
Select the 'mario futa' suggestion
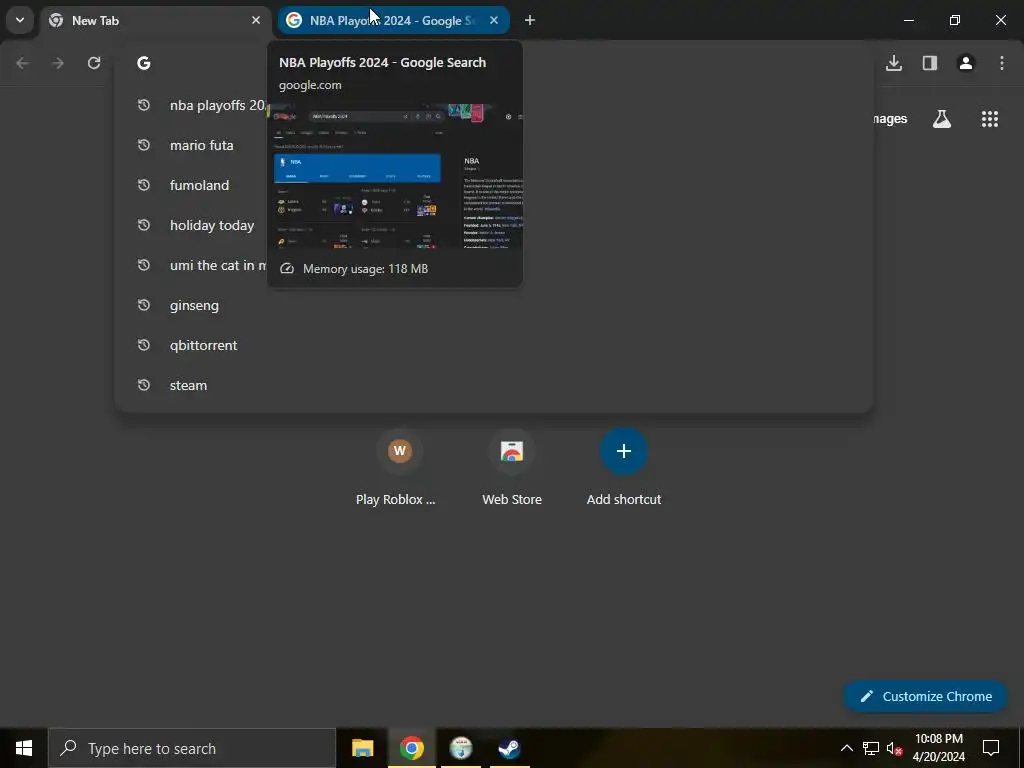click(x=494, y=145)
